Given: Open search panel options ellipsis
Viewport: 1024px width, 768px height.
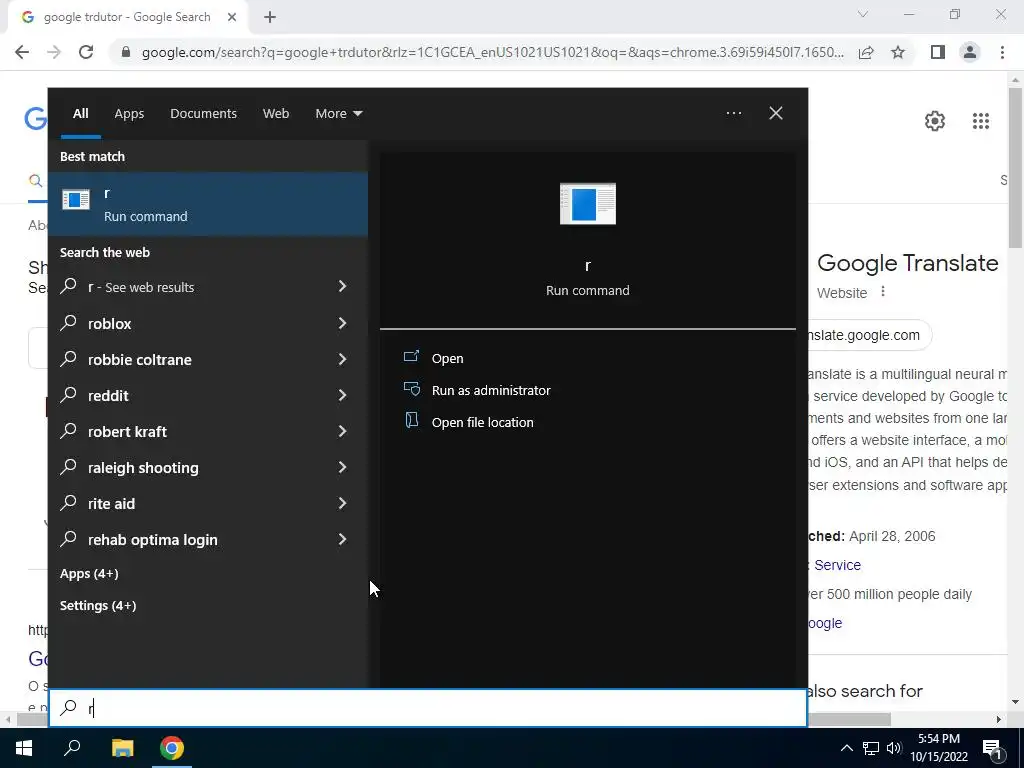Looking at the screenshot, I should [733, 113].
